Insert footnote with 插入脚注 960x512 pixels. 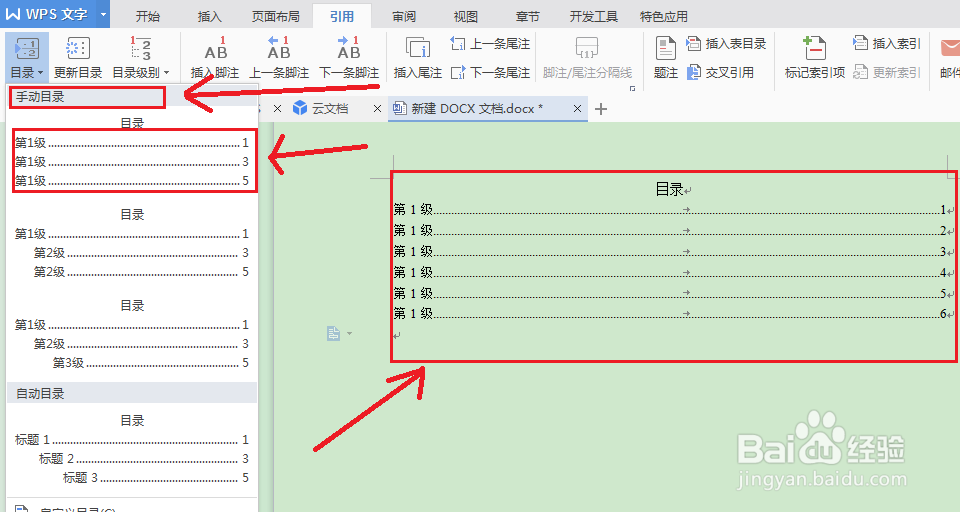pyautogui.click(x=215, y=58)
